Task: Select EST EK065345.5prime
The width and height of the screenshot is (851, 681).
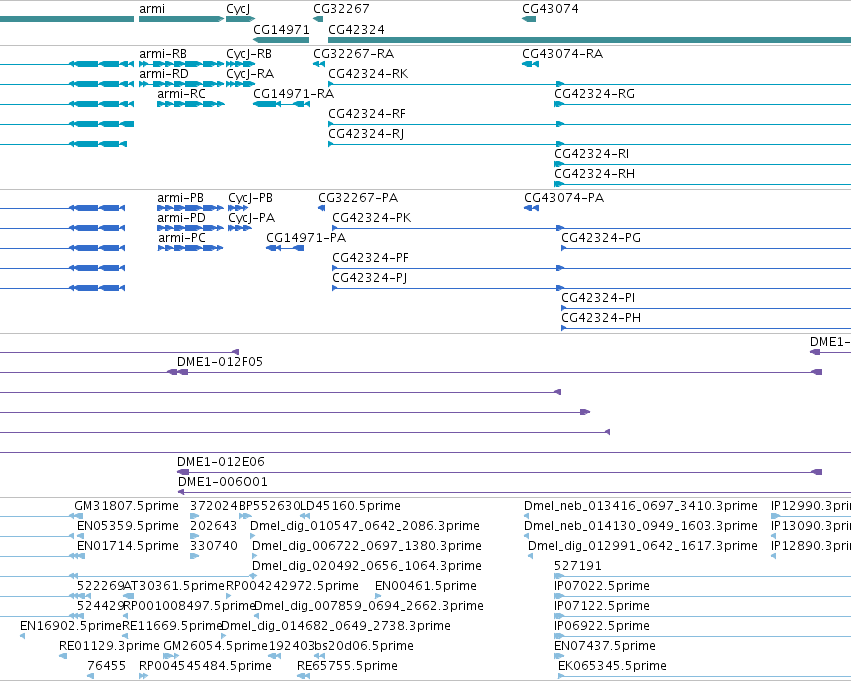Action: tap(612, 667)
